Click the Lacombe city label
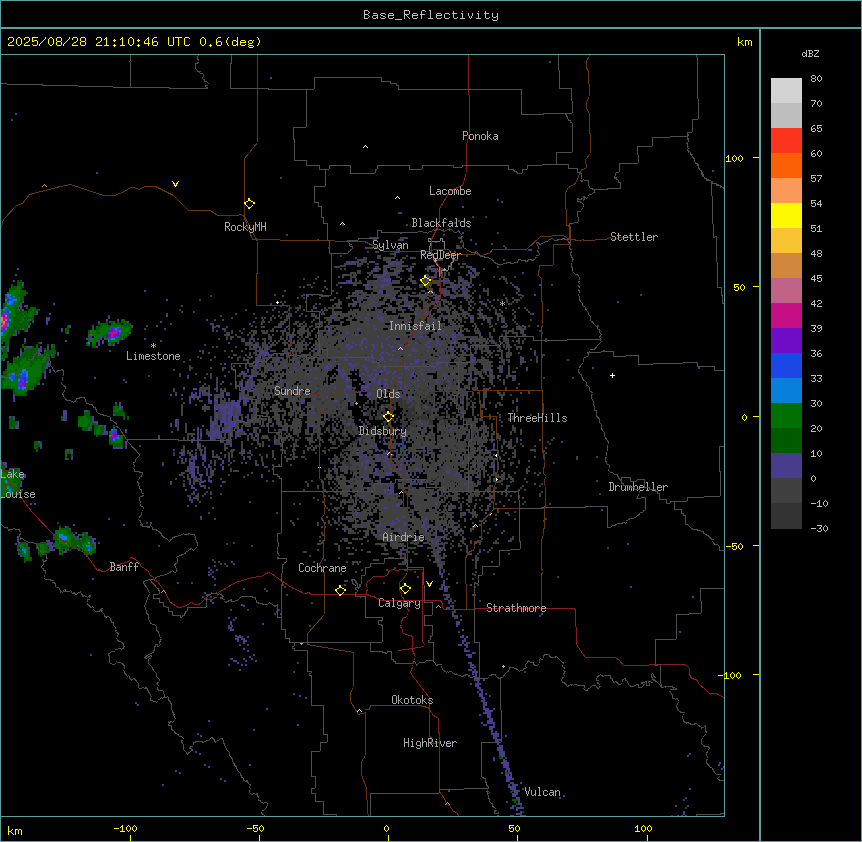This screenshot has height=842, width=862. [450, 191]
